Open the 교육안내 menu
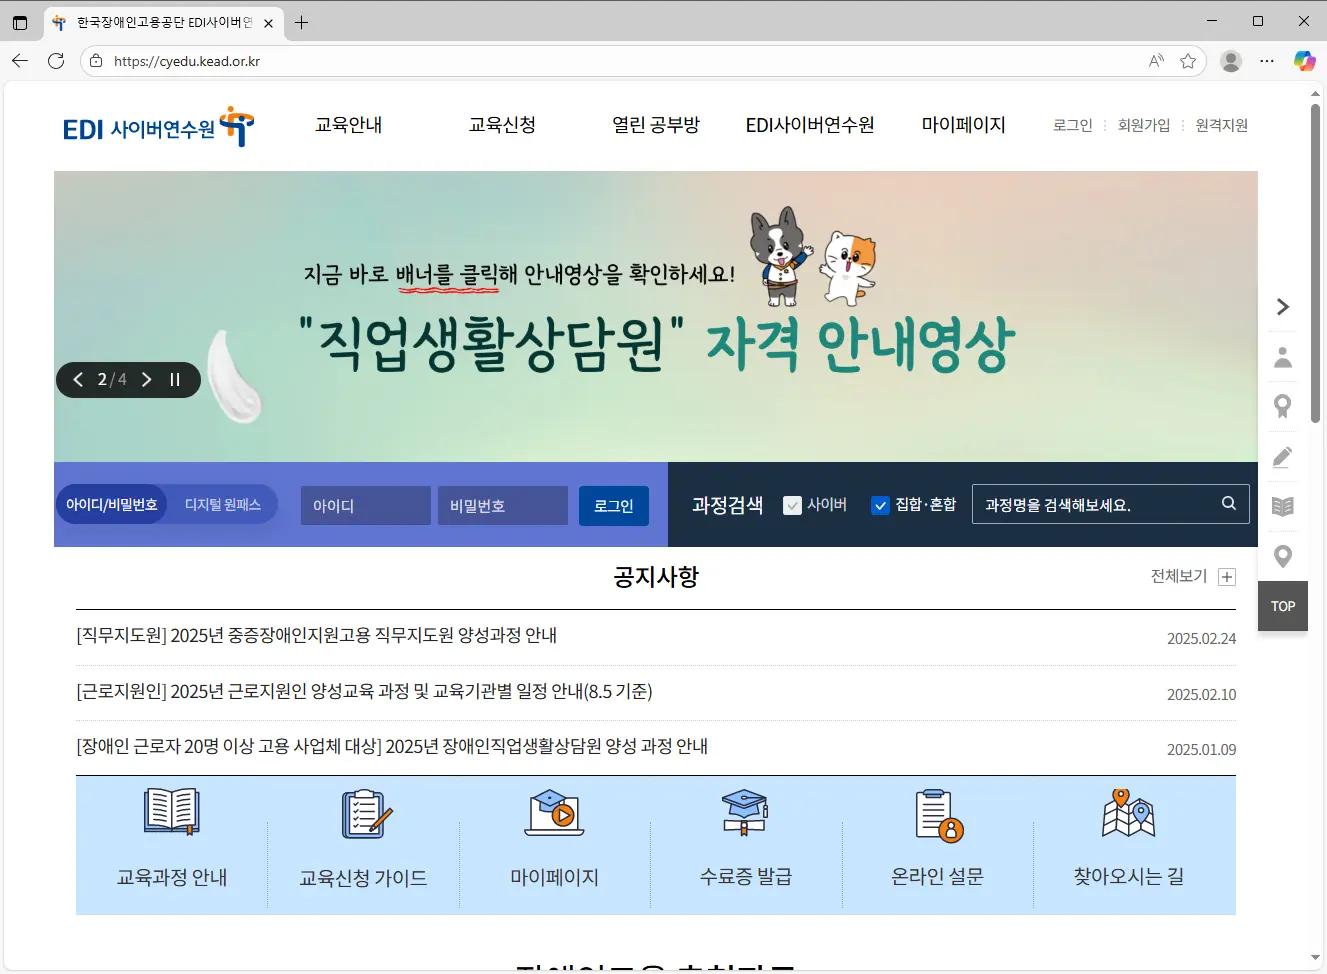The image size is (1327, 974). (x=348, y=125)
